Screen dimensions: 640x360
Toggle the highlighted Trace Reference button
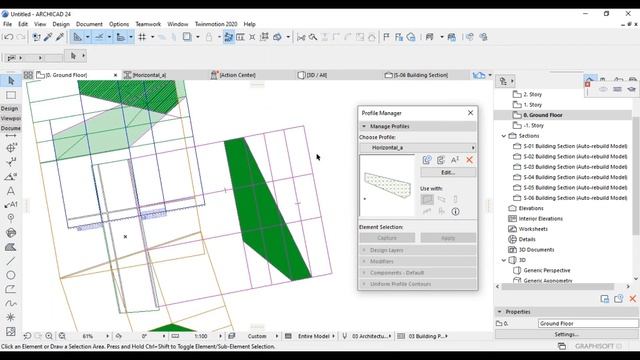point(229,37)
